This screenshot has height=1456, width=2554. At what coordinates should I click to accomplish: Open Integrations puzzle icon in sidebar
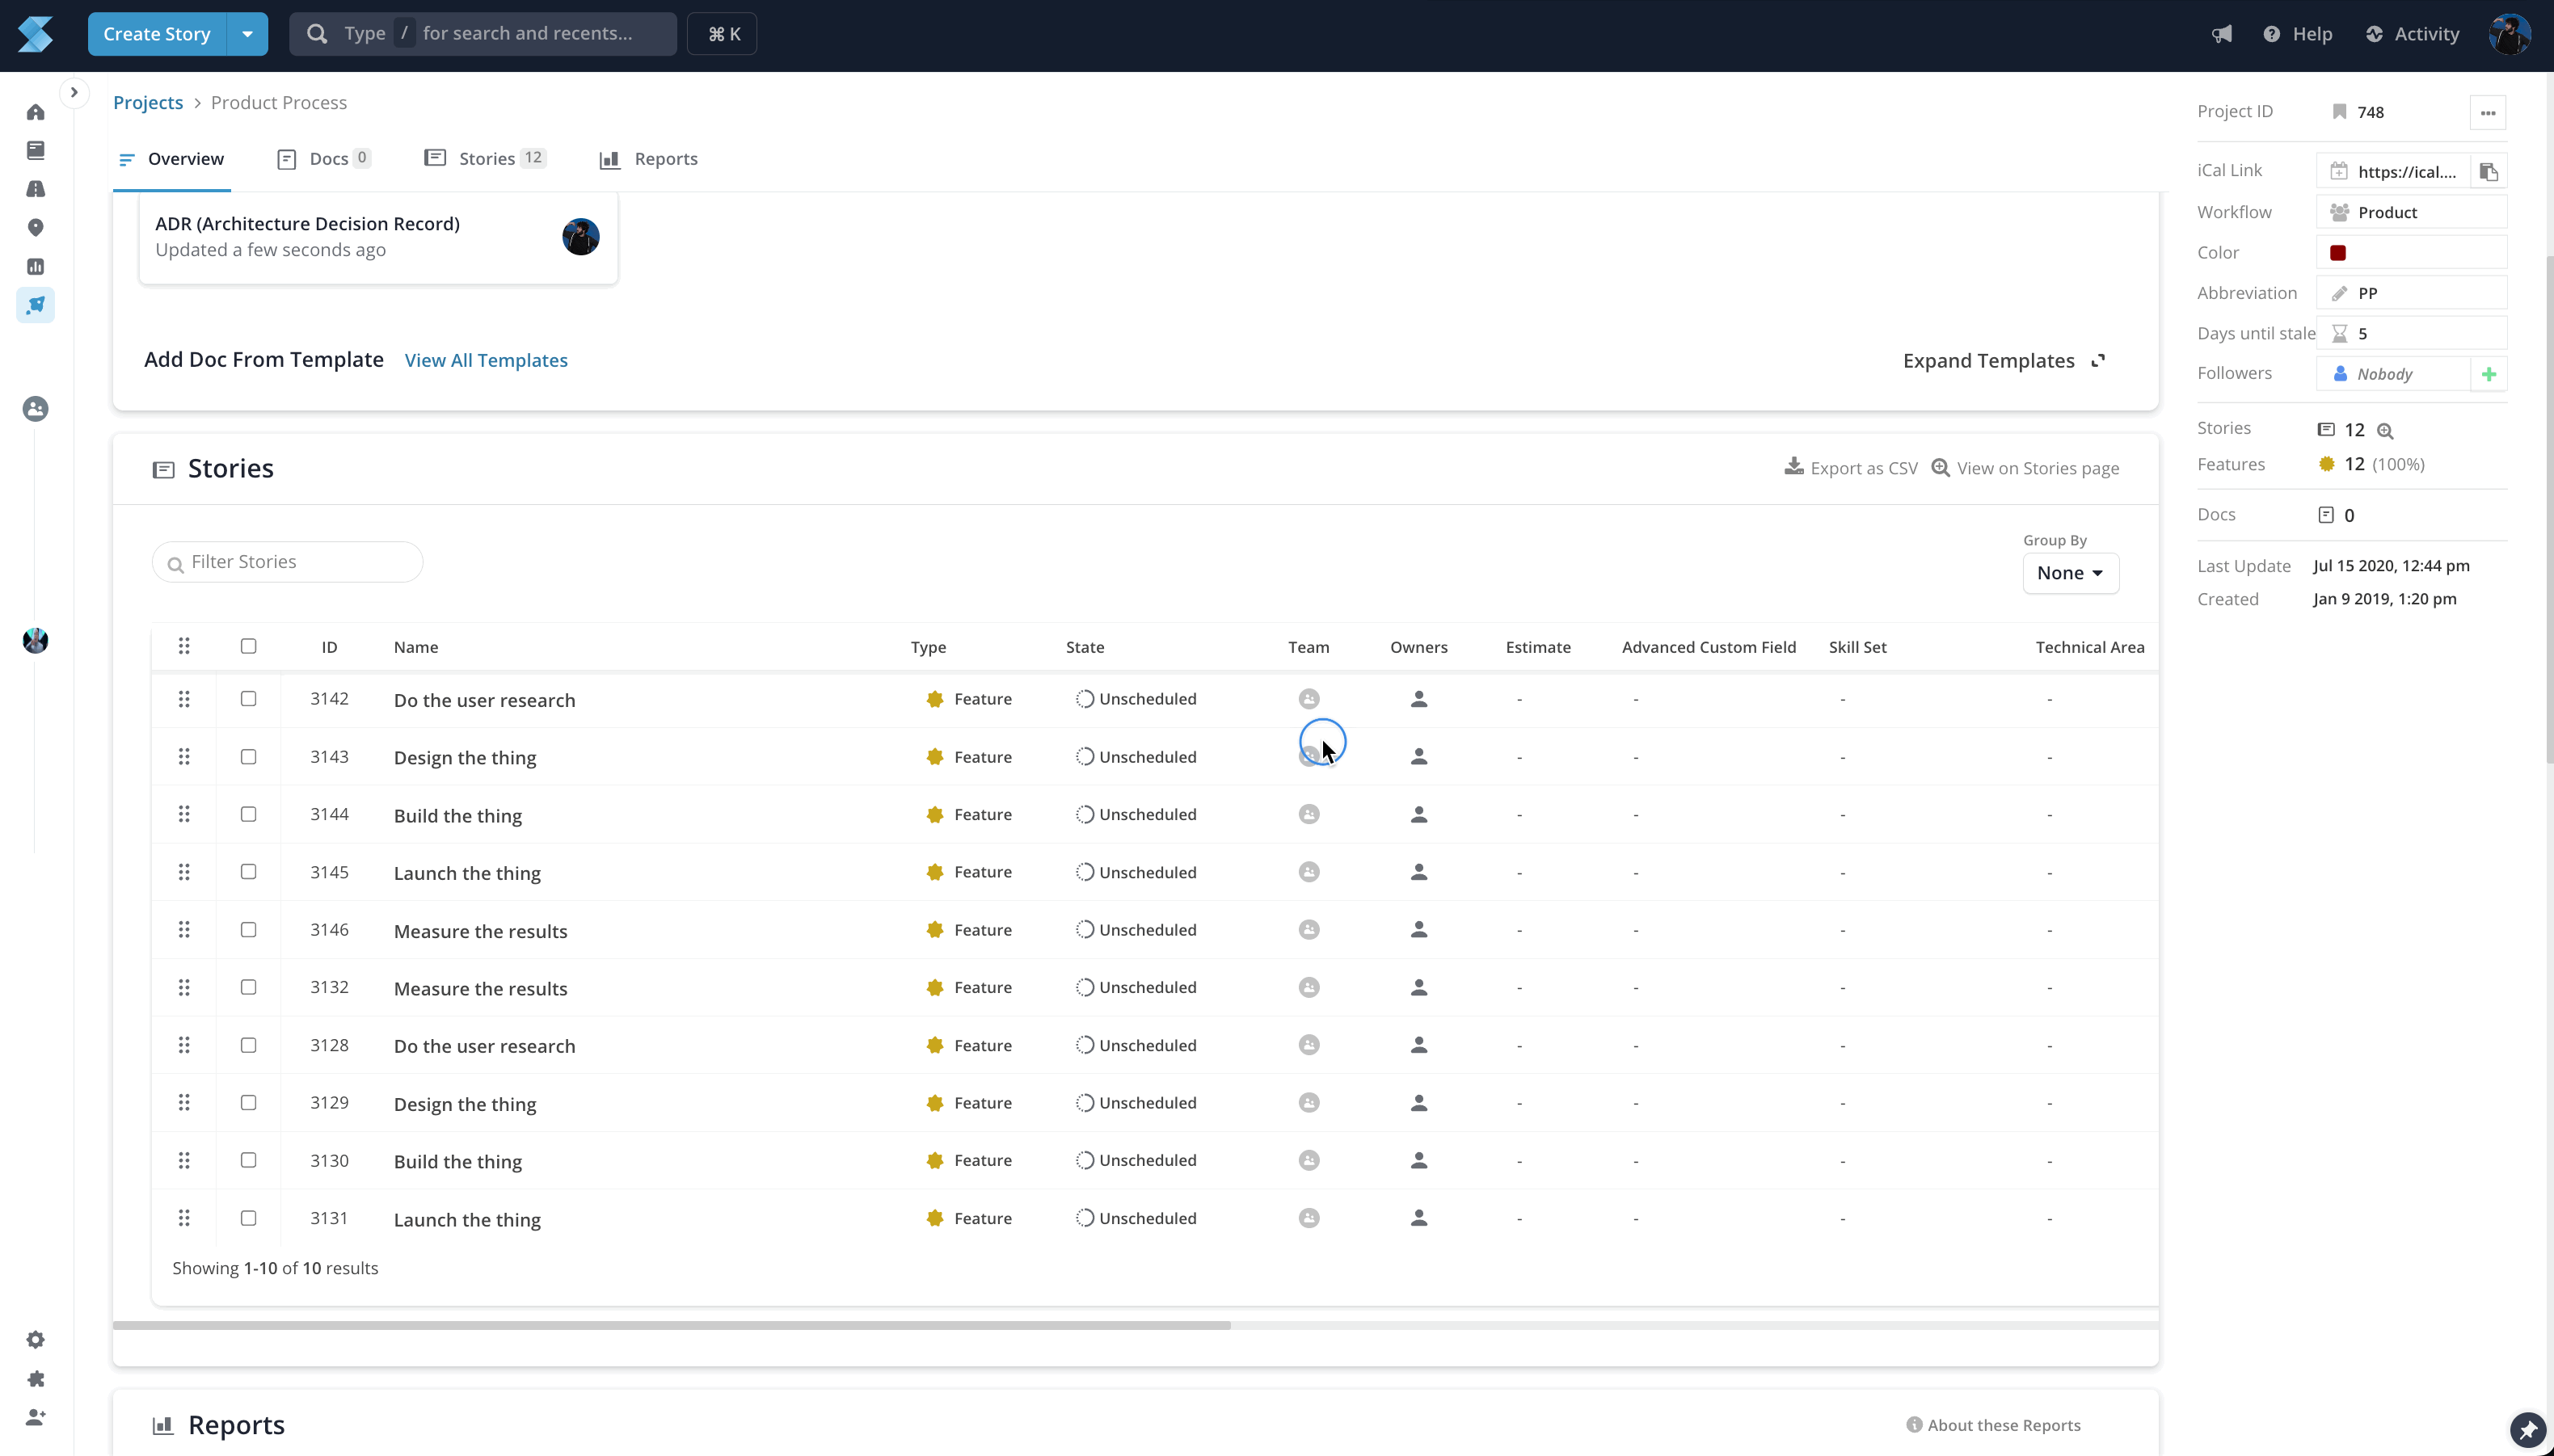35,1379
